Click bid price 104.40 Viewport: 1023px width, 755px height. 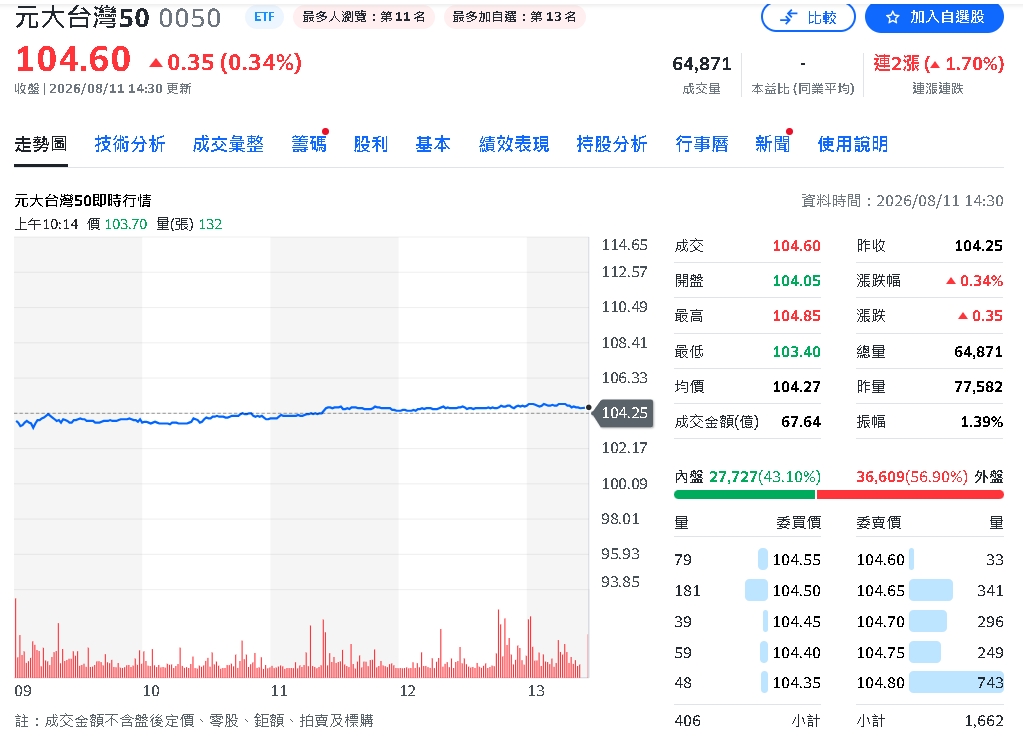click(x=797, y=653)
